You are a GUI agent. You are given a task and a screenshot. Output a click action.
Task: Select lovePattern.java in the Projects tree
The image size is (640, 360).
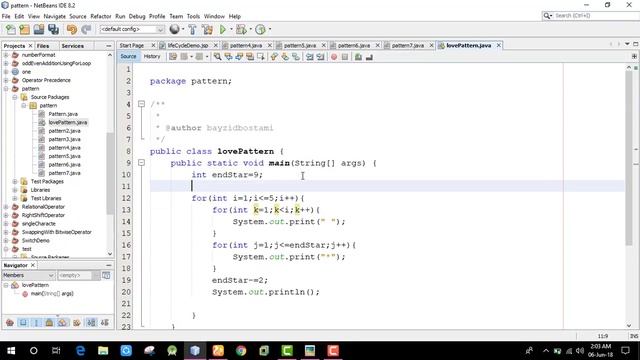click(67, 122)
